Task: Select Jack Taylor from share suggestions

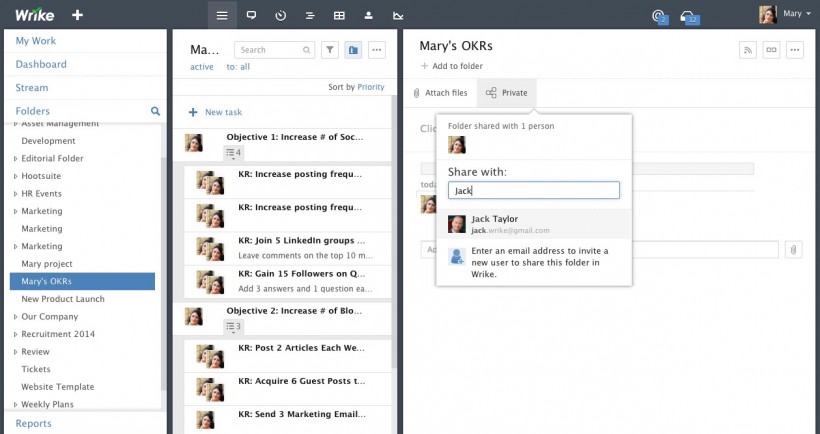Action: tap(534, 224)
